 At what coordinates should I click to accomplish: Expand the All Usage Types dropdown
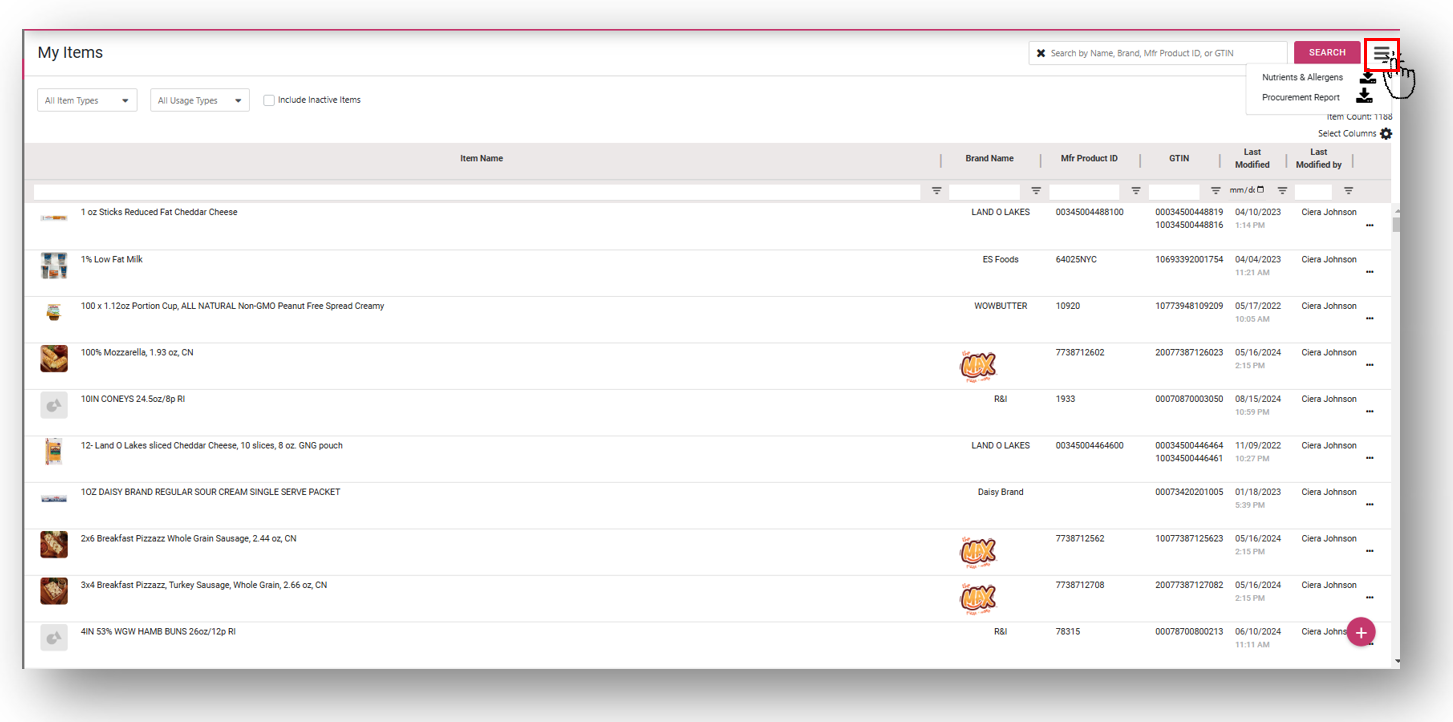pyautogui.click(x=200, y=100)
